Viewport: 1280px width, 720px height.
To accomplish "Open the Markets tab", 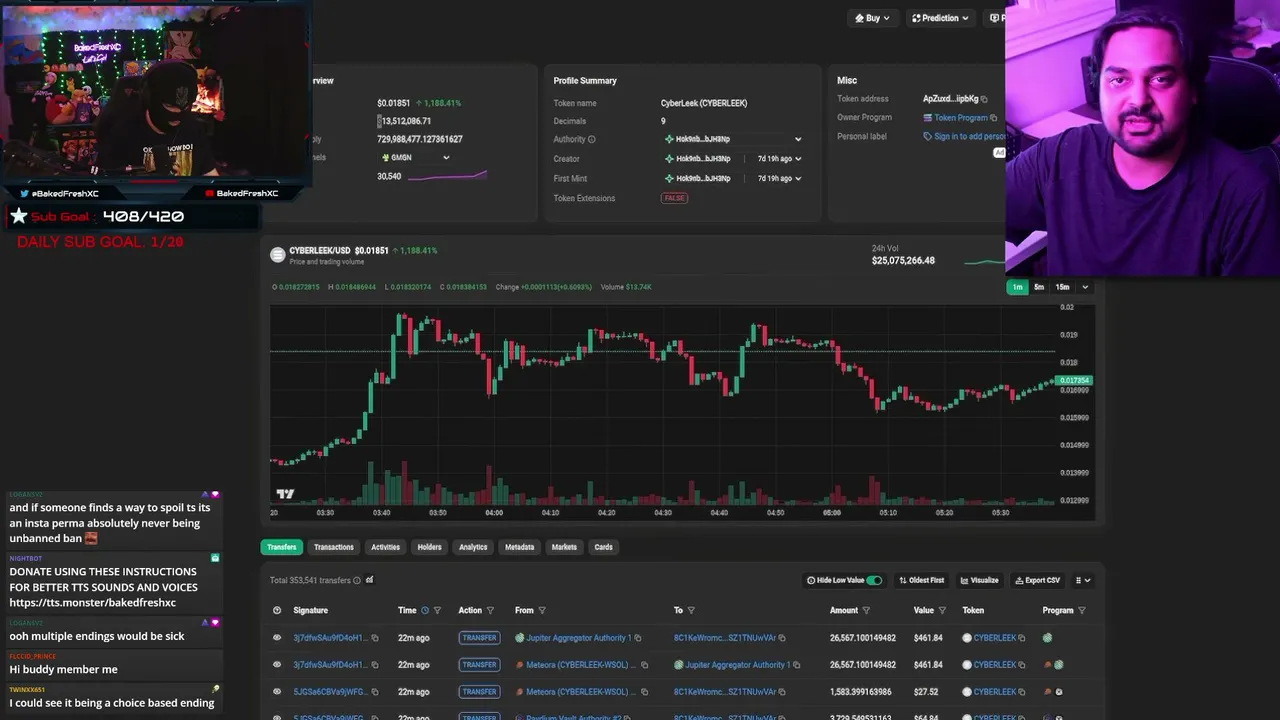I will click(564, 547).
